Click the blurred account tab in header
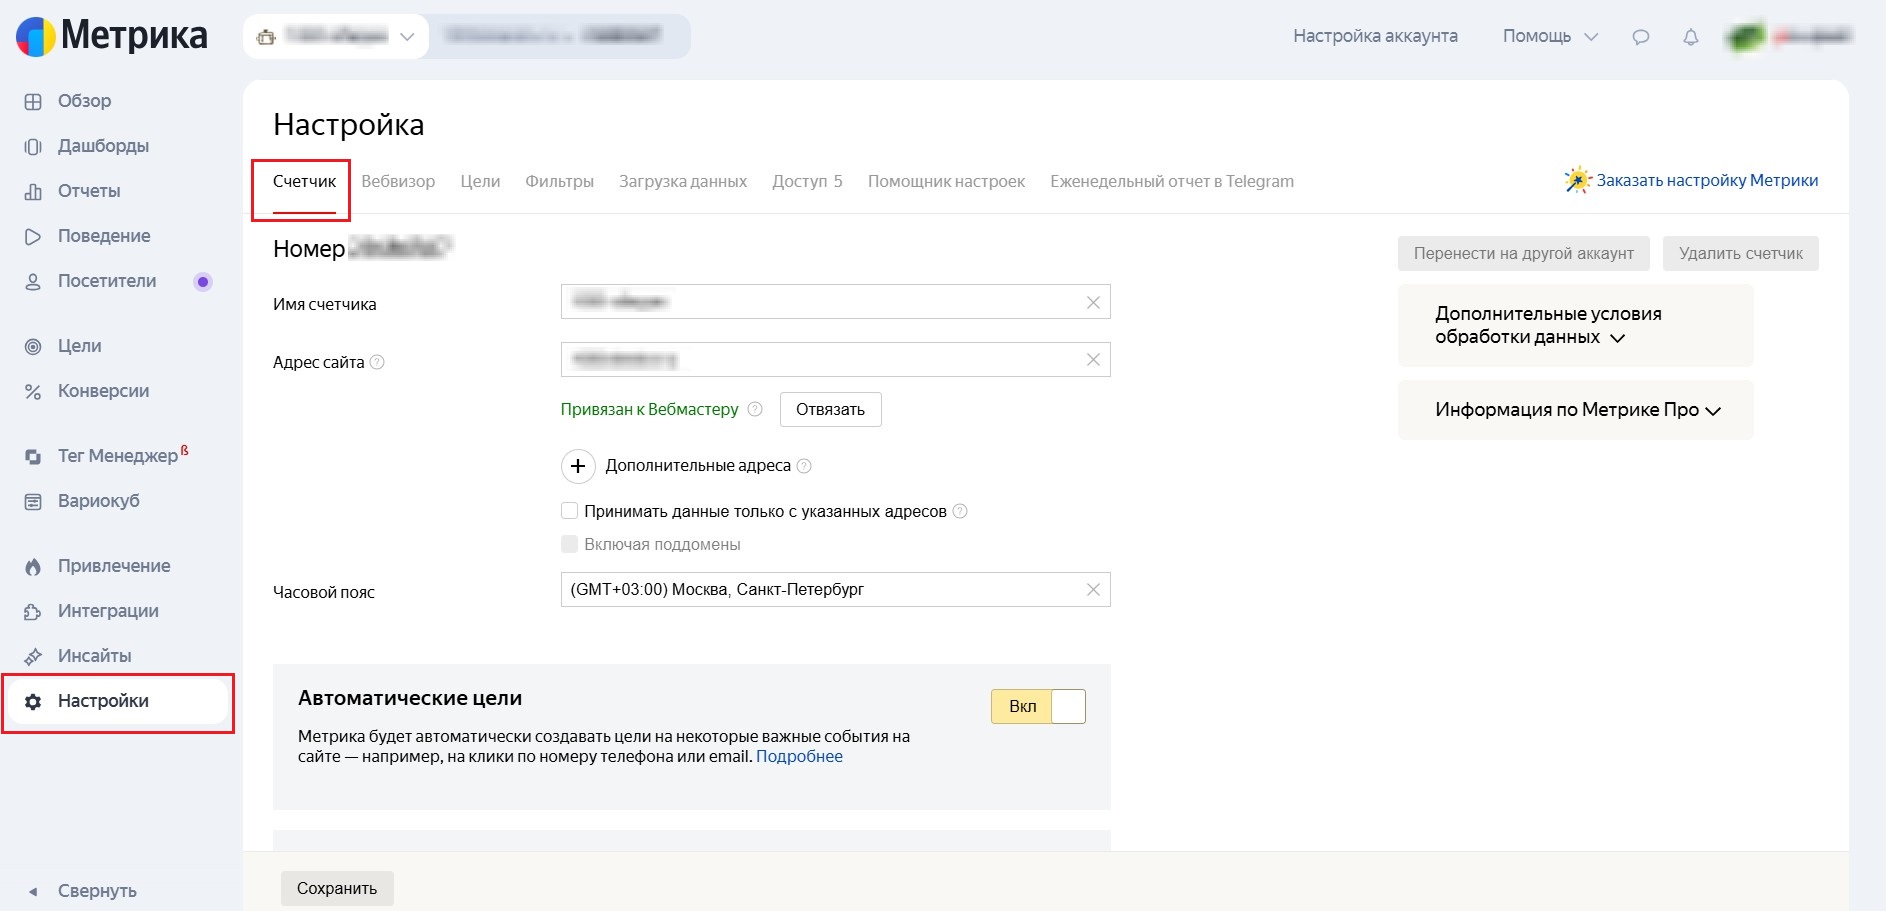This screenshot has height=911, width=1886. point(558,37)
